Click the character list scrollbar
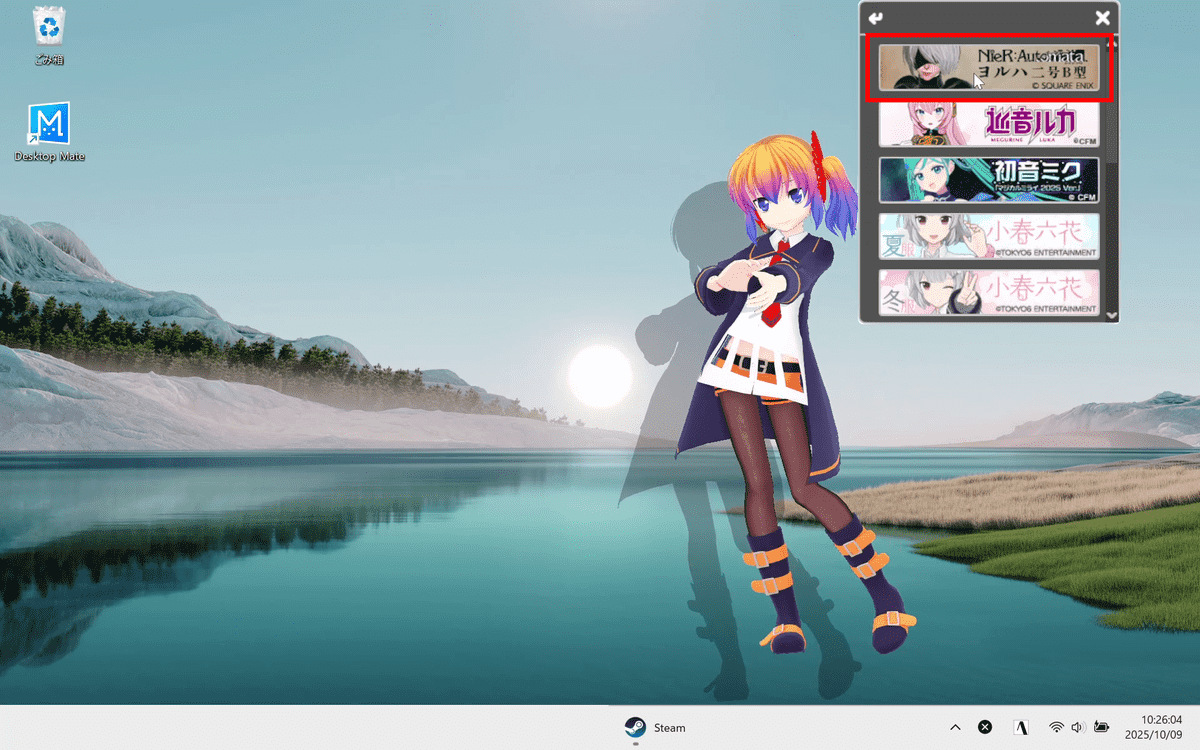1200x750 pixels. click(1112, 100)
